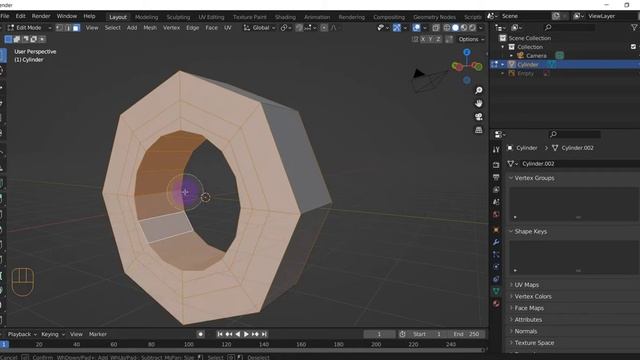Jump to the timeline start frame
The image size is (640, 360).
(220, 334)
